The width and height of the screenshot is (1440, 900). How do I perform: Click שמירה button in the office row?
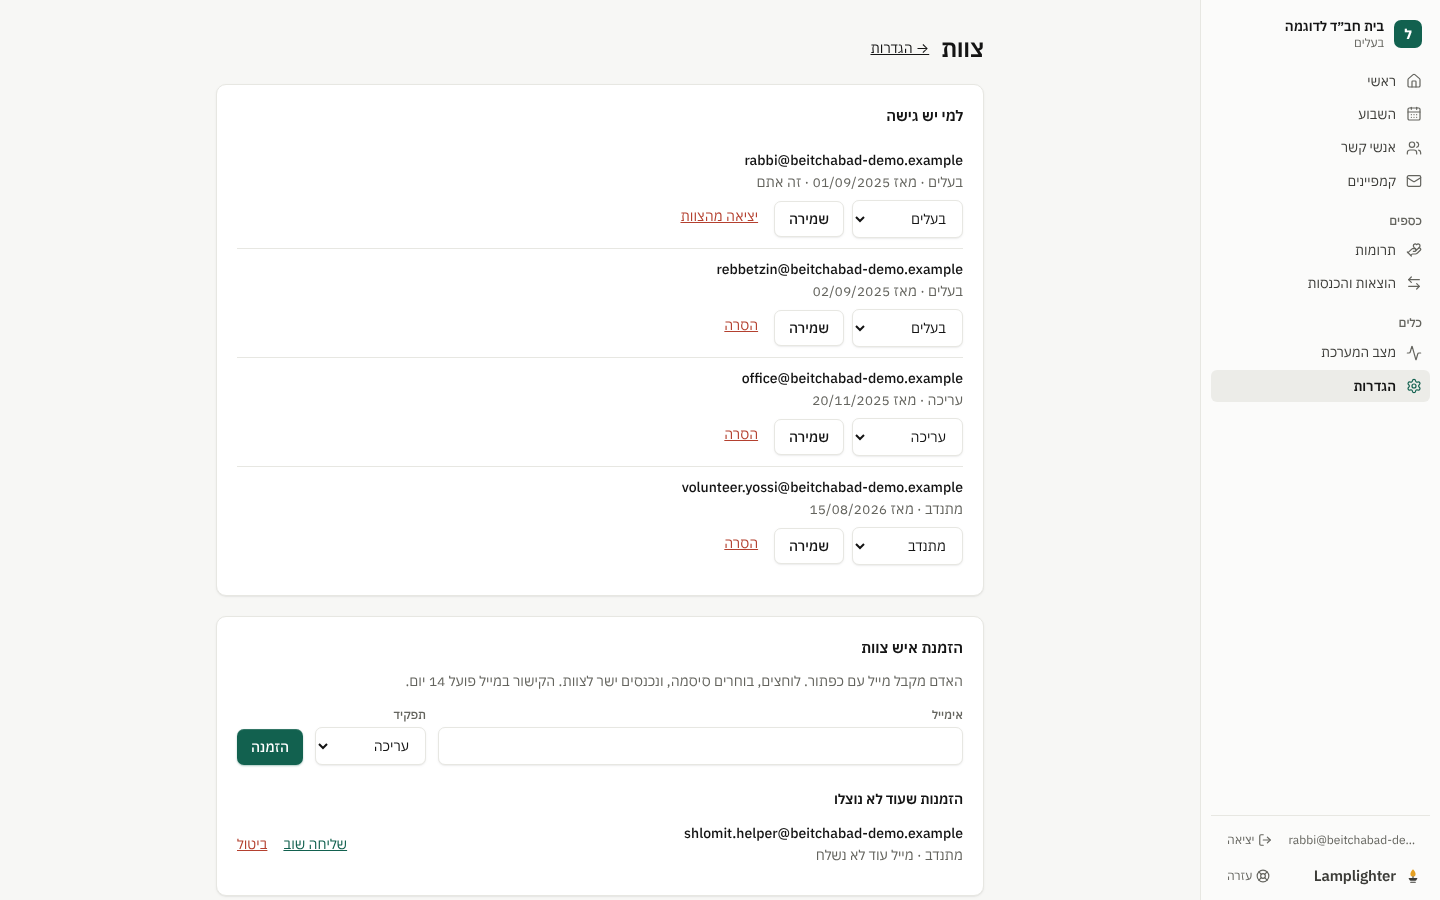[809, 437]
